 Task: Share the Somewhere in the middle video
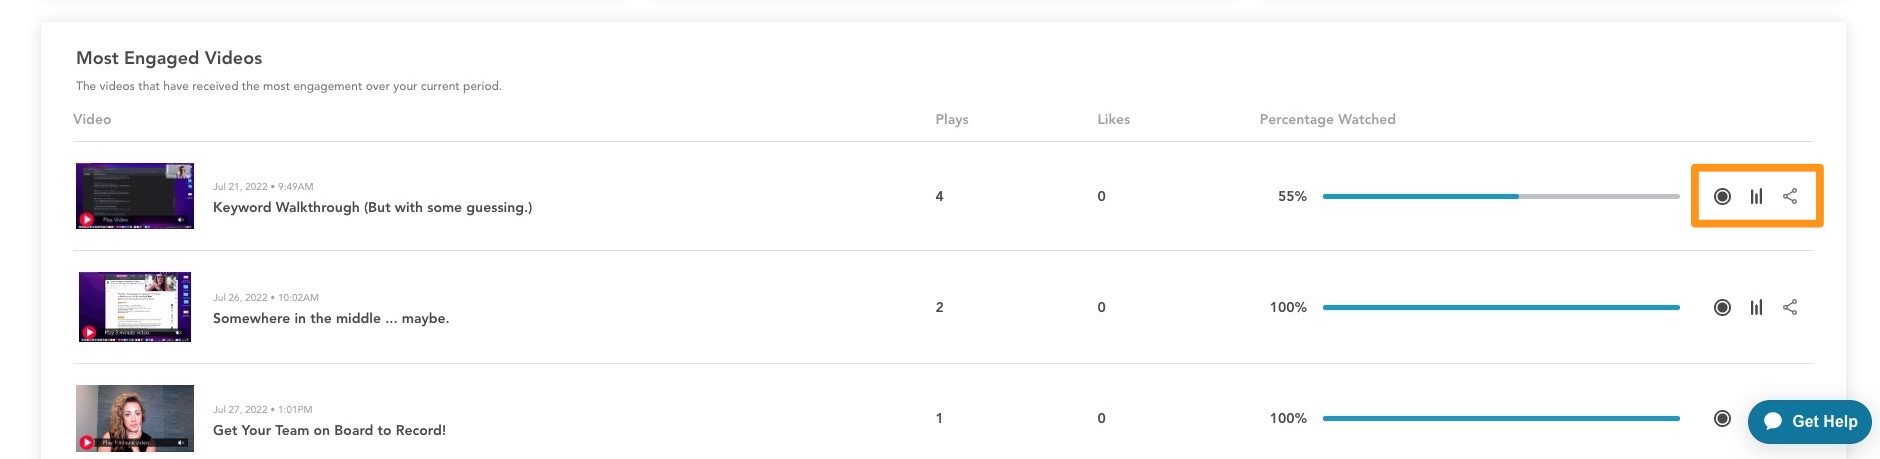(1790, 307)
